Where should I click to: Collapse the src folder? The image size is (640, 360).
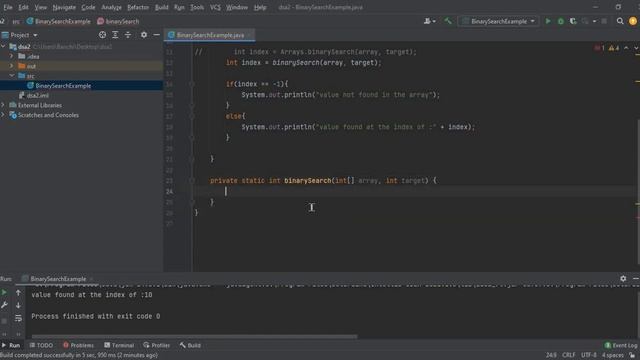click(x=11, y=76)
